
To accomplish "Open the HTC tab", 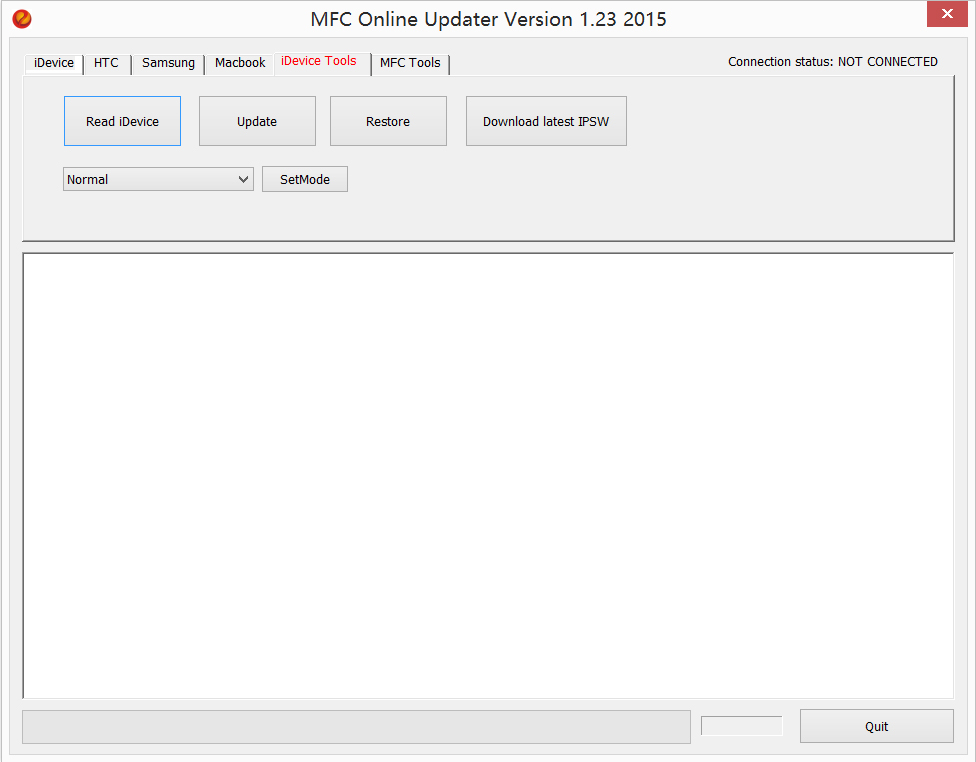I will pyautogui.click(x=106, y=63).
